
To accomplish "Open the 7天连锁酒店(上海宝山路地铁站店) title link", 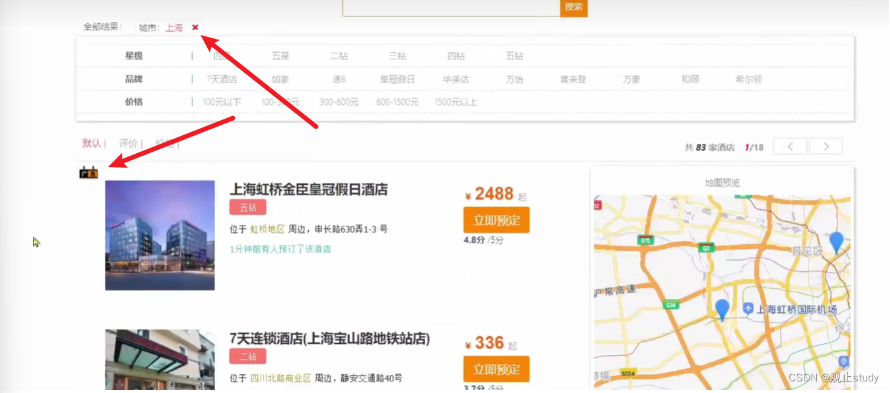I will tap(330, 339).
